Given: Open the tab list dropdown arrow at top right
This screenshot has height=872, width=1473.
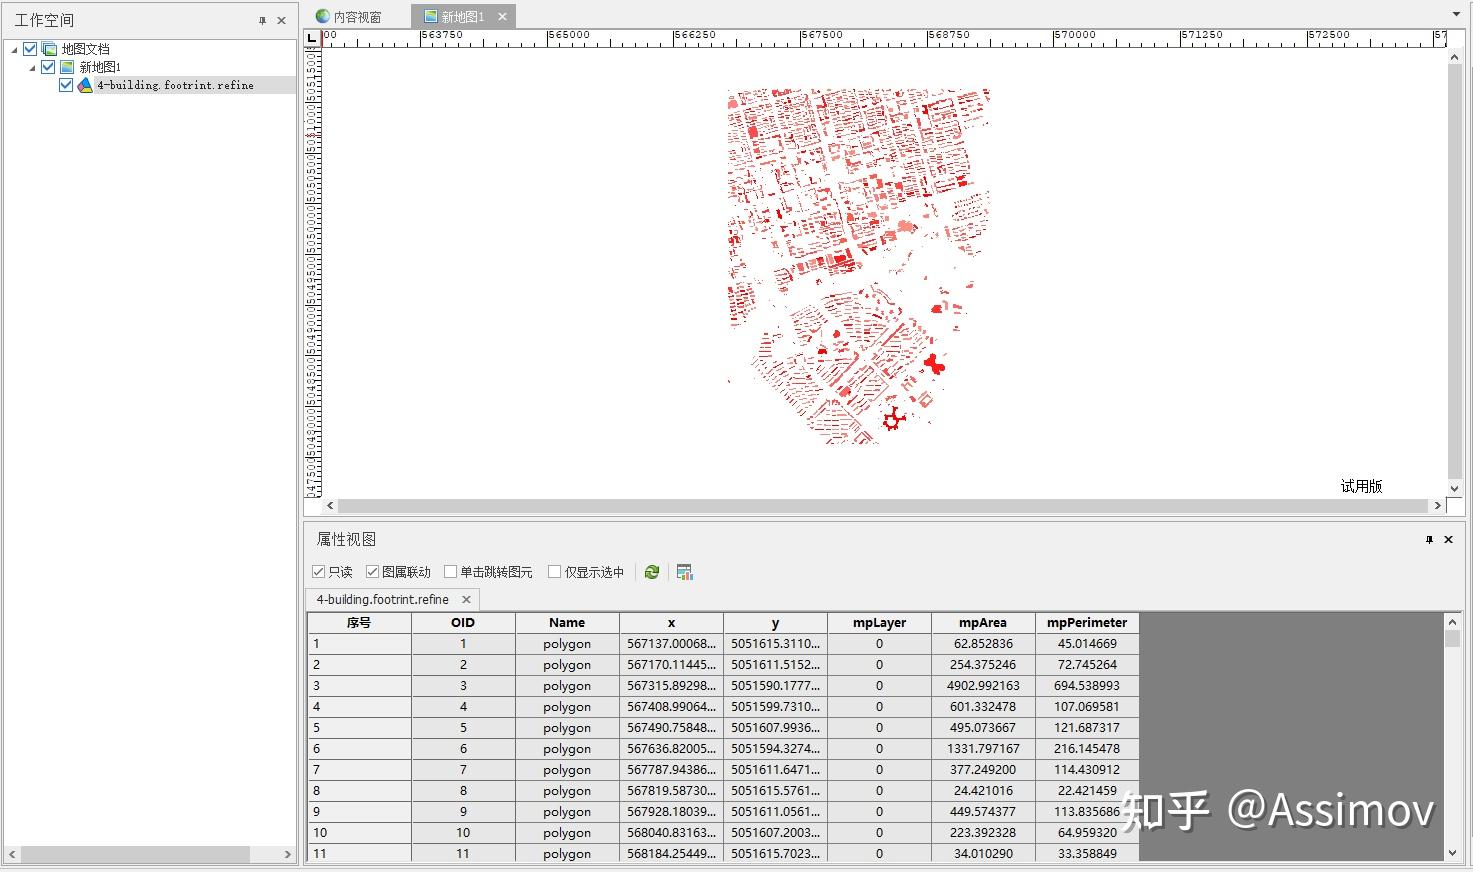Looking at the screenshot, I should [1457, 14].
